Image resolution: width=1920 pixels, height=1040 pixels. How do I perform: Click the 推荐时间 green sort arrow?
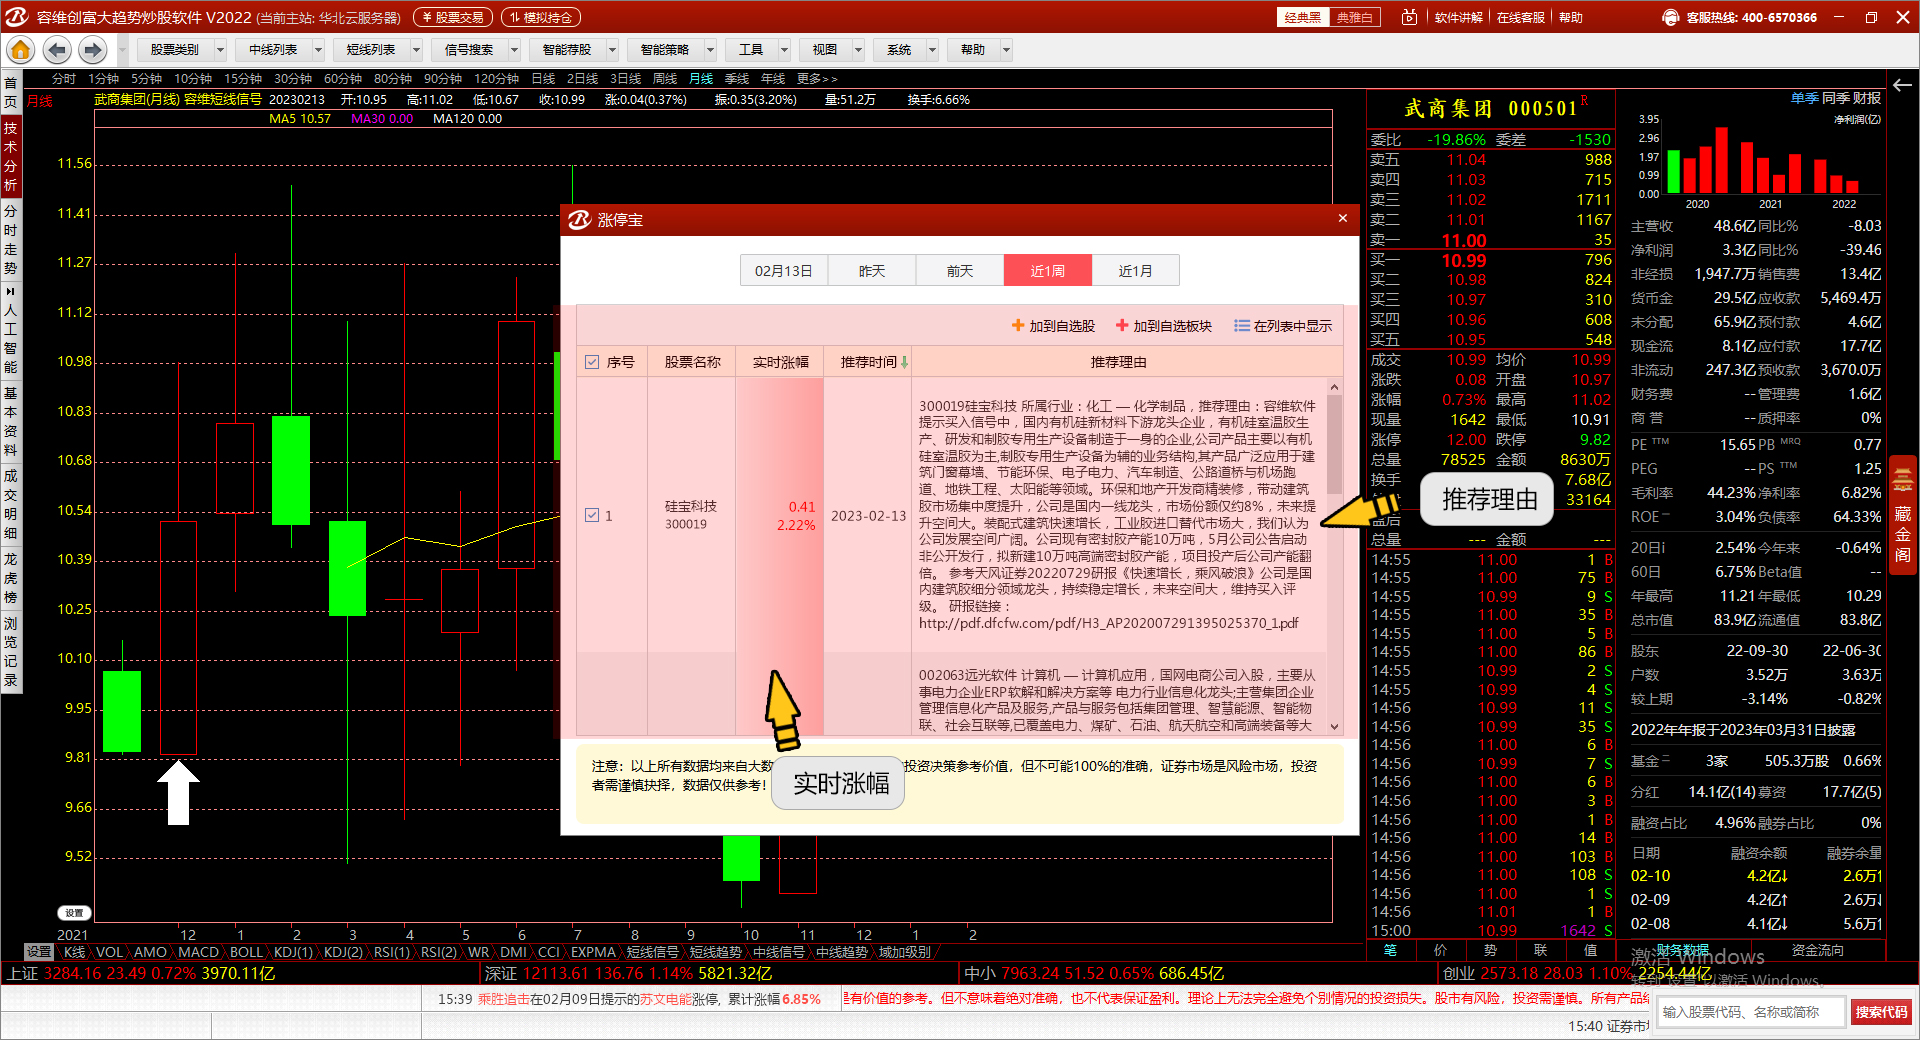904,362
